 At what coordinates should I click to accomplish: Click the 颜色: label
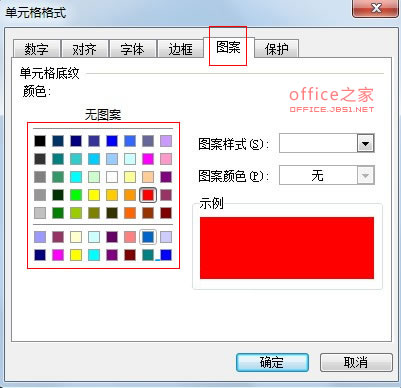37,91
